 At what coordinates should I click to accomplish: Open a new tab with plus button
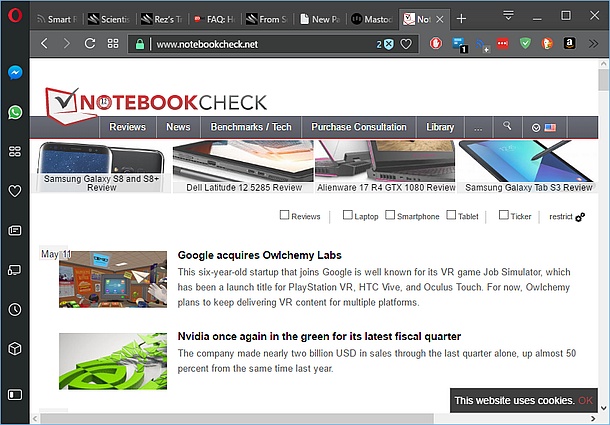click(461, 19)
